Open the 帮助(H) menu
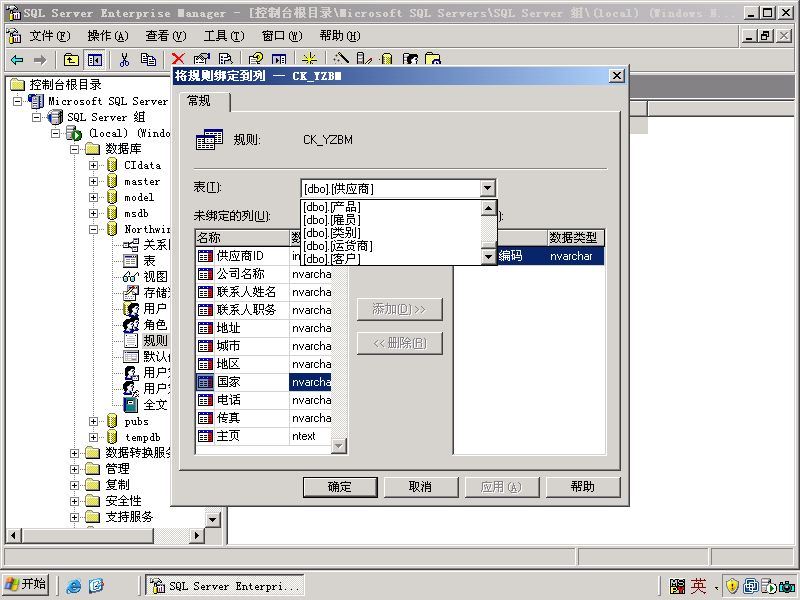Image resolution: width=800 pixels, height=600 pixels. coord(340,36)
